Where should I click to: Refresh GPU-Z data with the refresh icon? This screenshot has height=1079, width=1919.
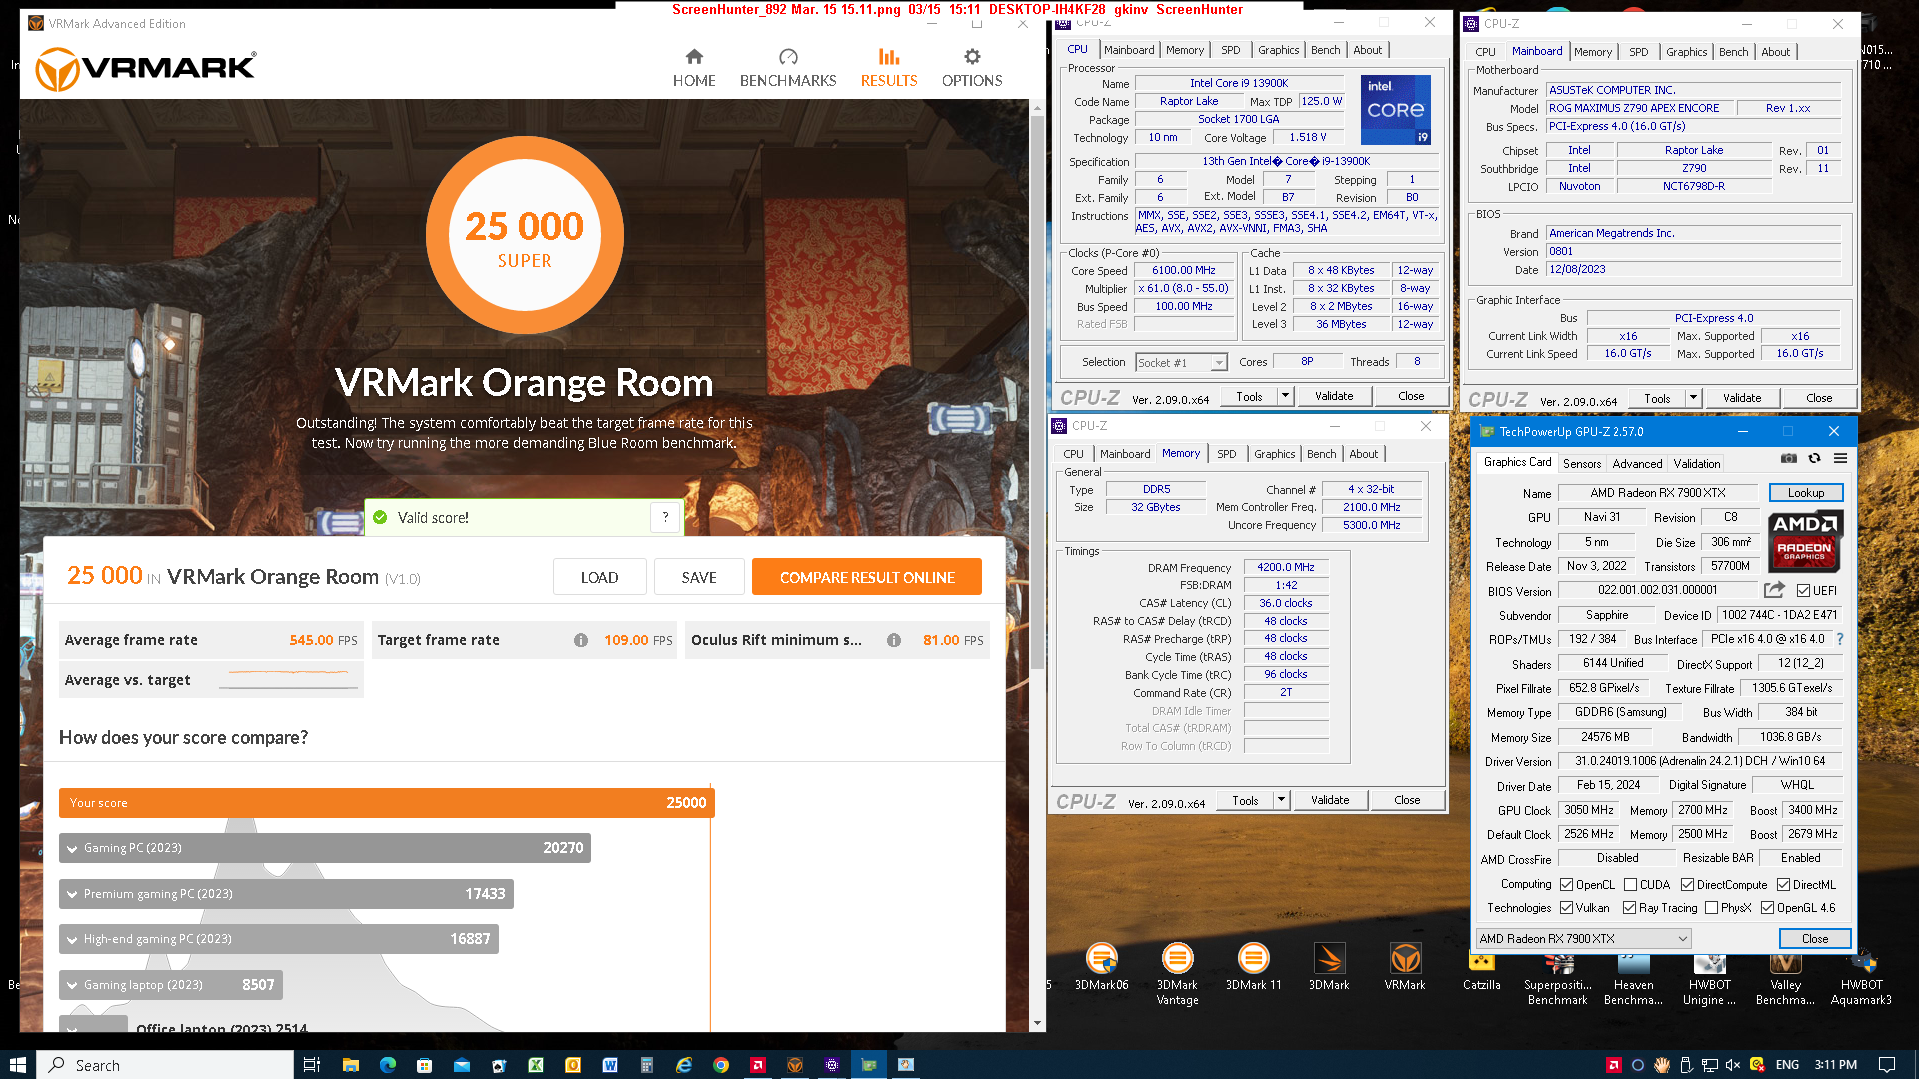click(1814, 458)
